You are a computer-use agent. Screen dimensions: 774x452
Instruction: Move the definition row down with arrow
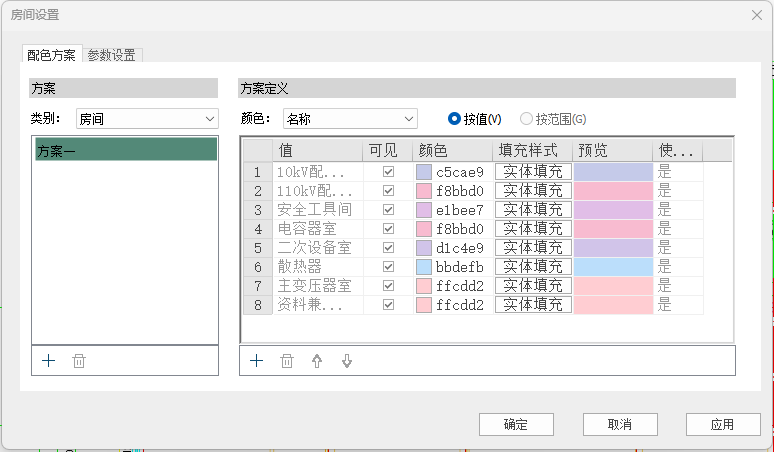coord(347,361)
